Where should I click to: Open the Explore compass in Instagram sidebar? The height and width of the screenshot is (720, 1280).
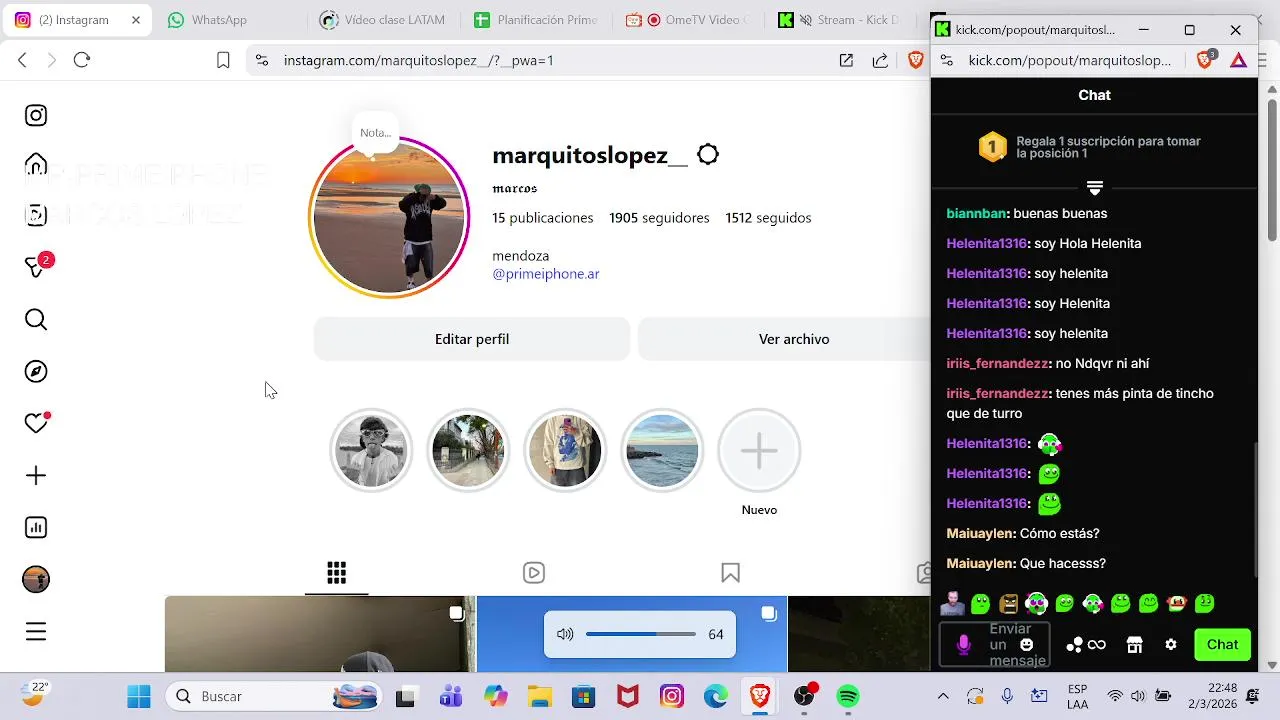tap(36, 372)
